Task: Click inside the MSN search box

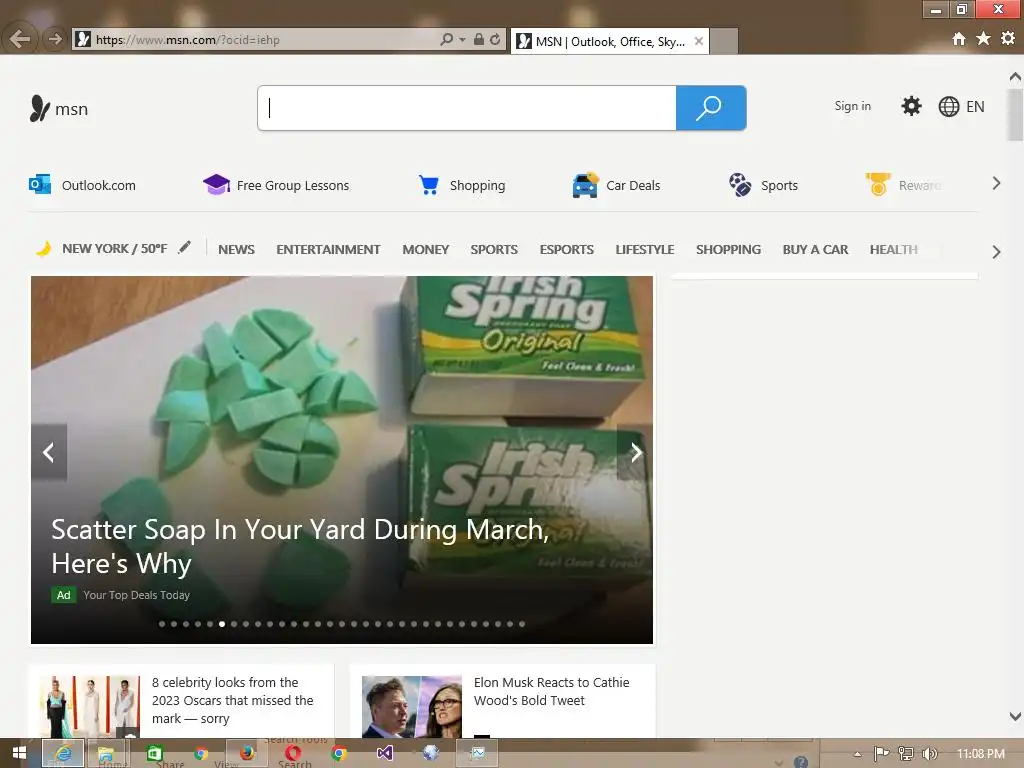Action: pos(467,108)
